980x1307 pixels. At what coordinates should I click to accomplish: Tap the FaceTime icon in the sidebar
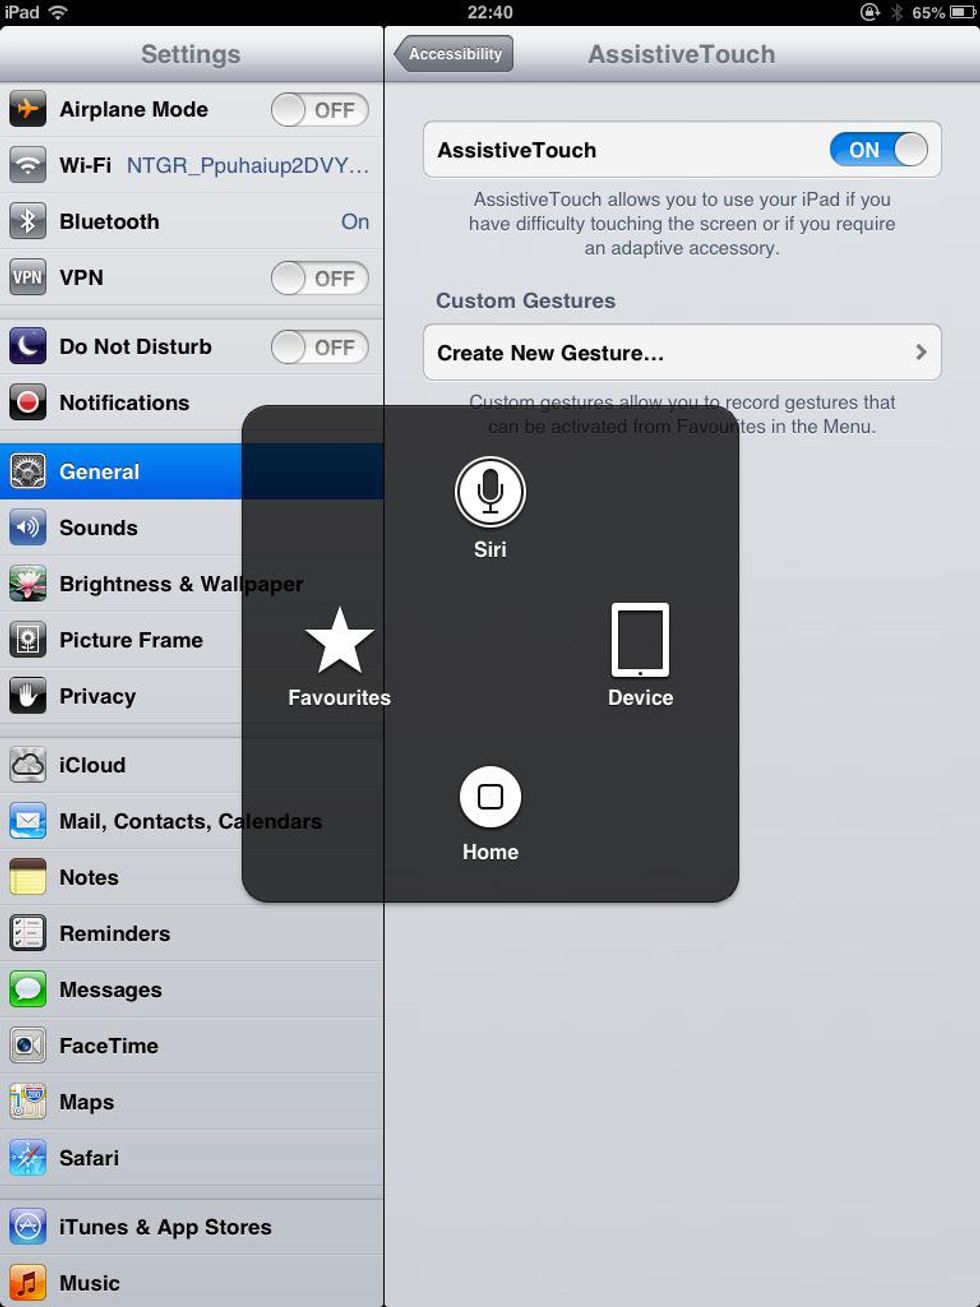[28, 1046]
